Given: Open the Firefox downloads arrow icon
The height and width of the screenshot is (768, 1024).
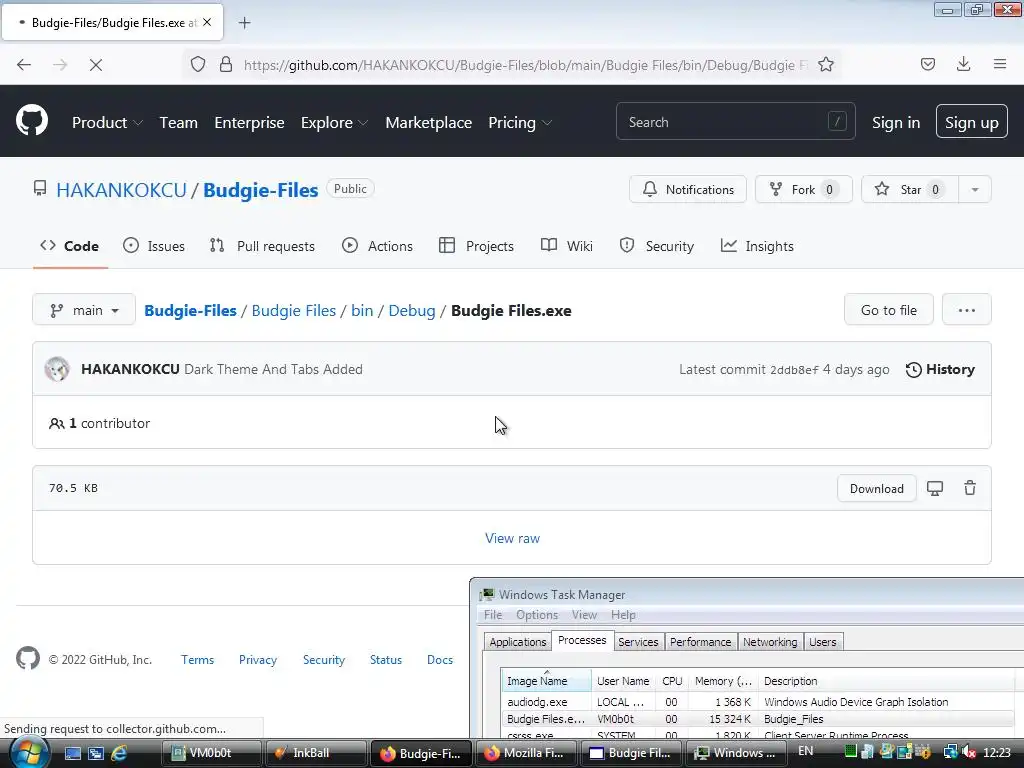Looking at the screenshot, I should (963, 64).
